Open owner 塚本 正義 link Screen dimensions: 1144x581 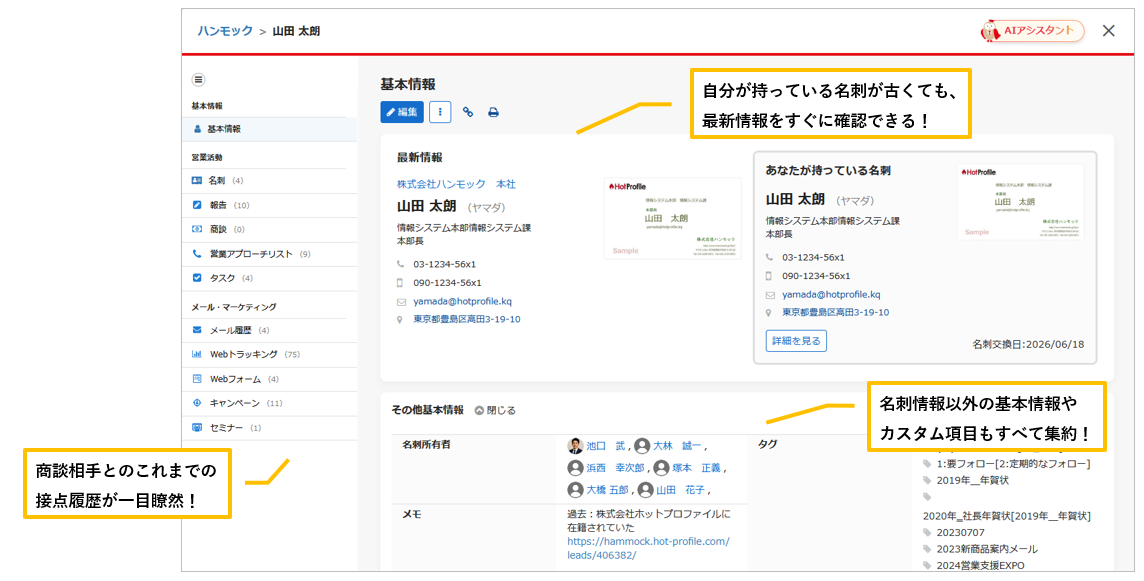(696, 468)
